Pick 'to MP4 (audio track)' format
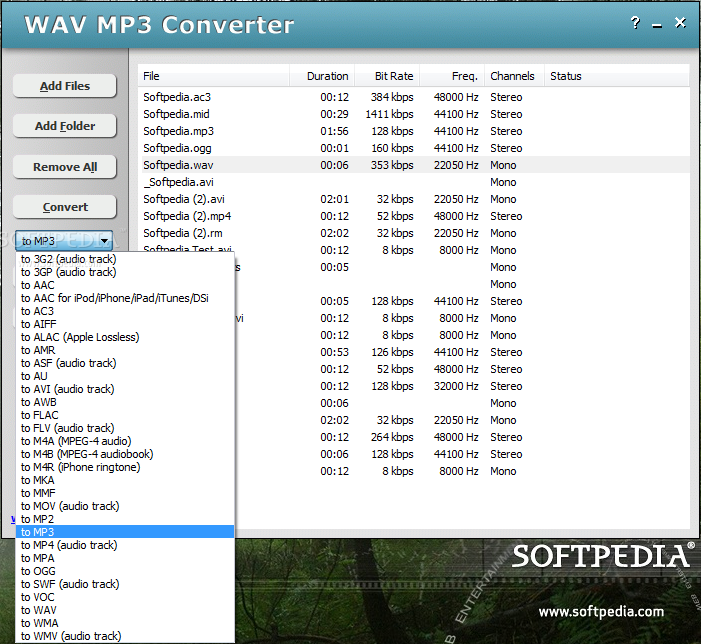Screen dimensions: 701x644 coord(125,545)
